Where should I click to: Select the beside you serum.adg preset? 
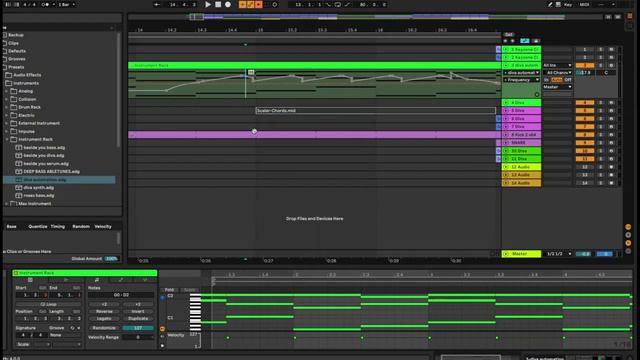click(46, 163)
